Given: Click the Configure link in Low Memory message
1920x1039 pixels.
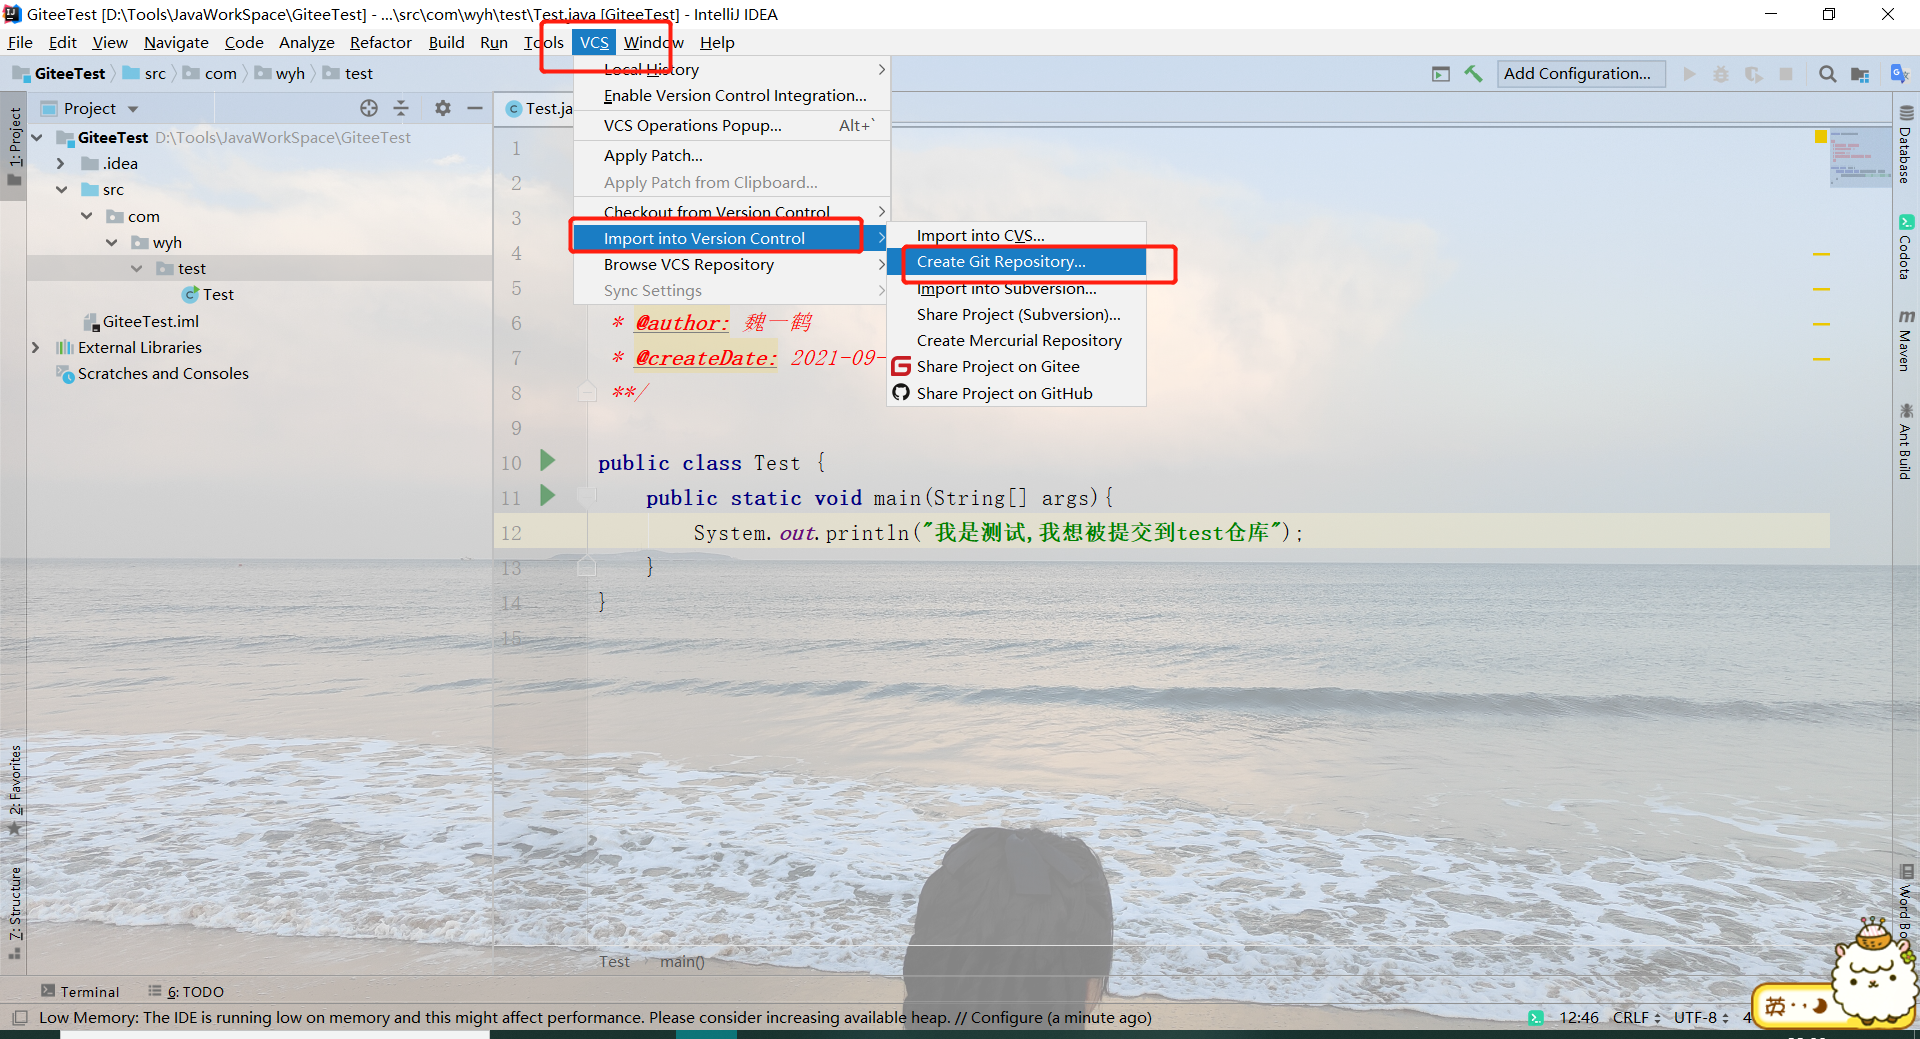Looking at the screenshot, I should [1006, 1018].
